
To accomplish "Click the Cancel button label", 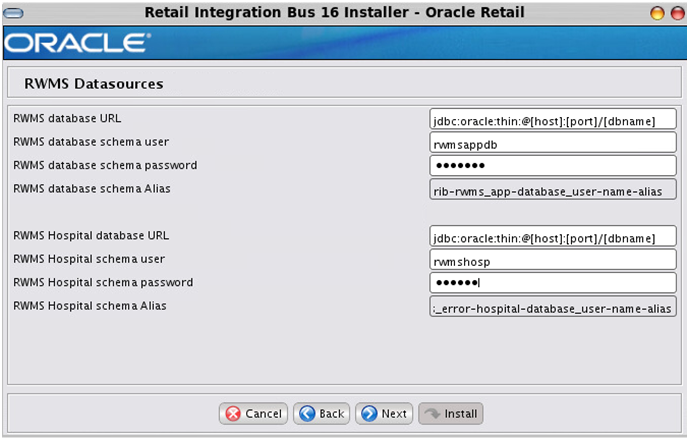I will [263, 414].
